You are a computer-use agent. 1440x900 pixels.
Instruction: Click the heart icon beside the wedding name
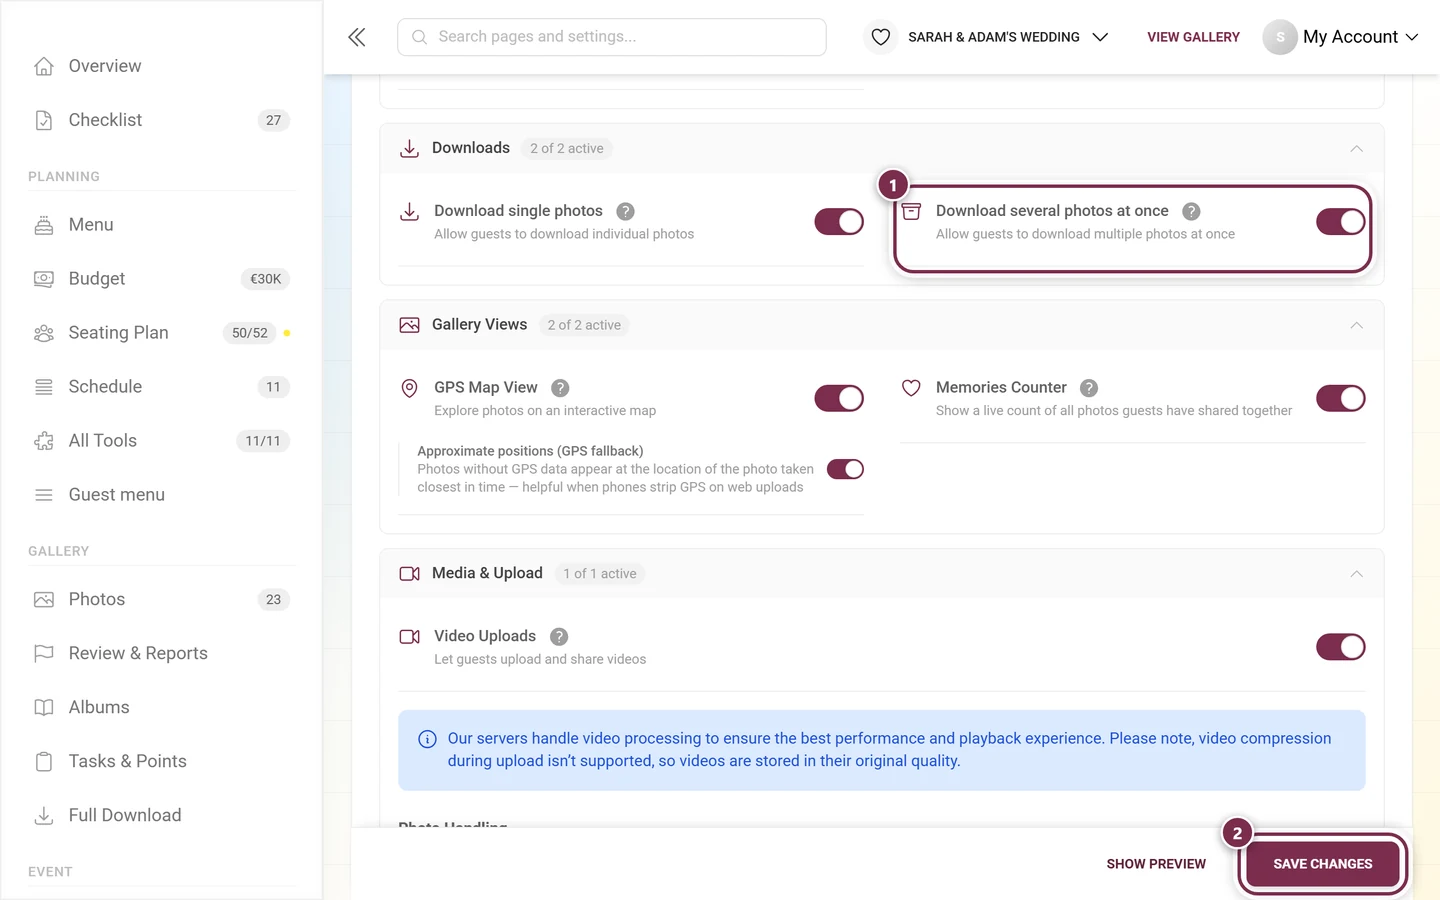tap(881, 37)
